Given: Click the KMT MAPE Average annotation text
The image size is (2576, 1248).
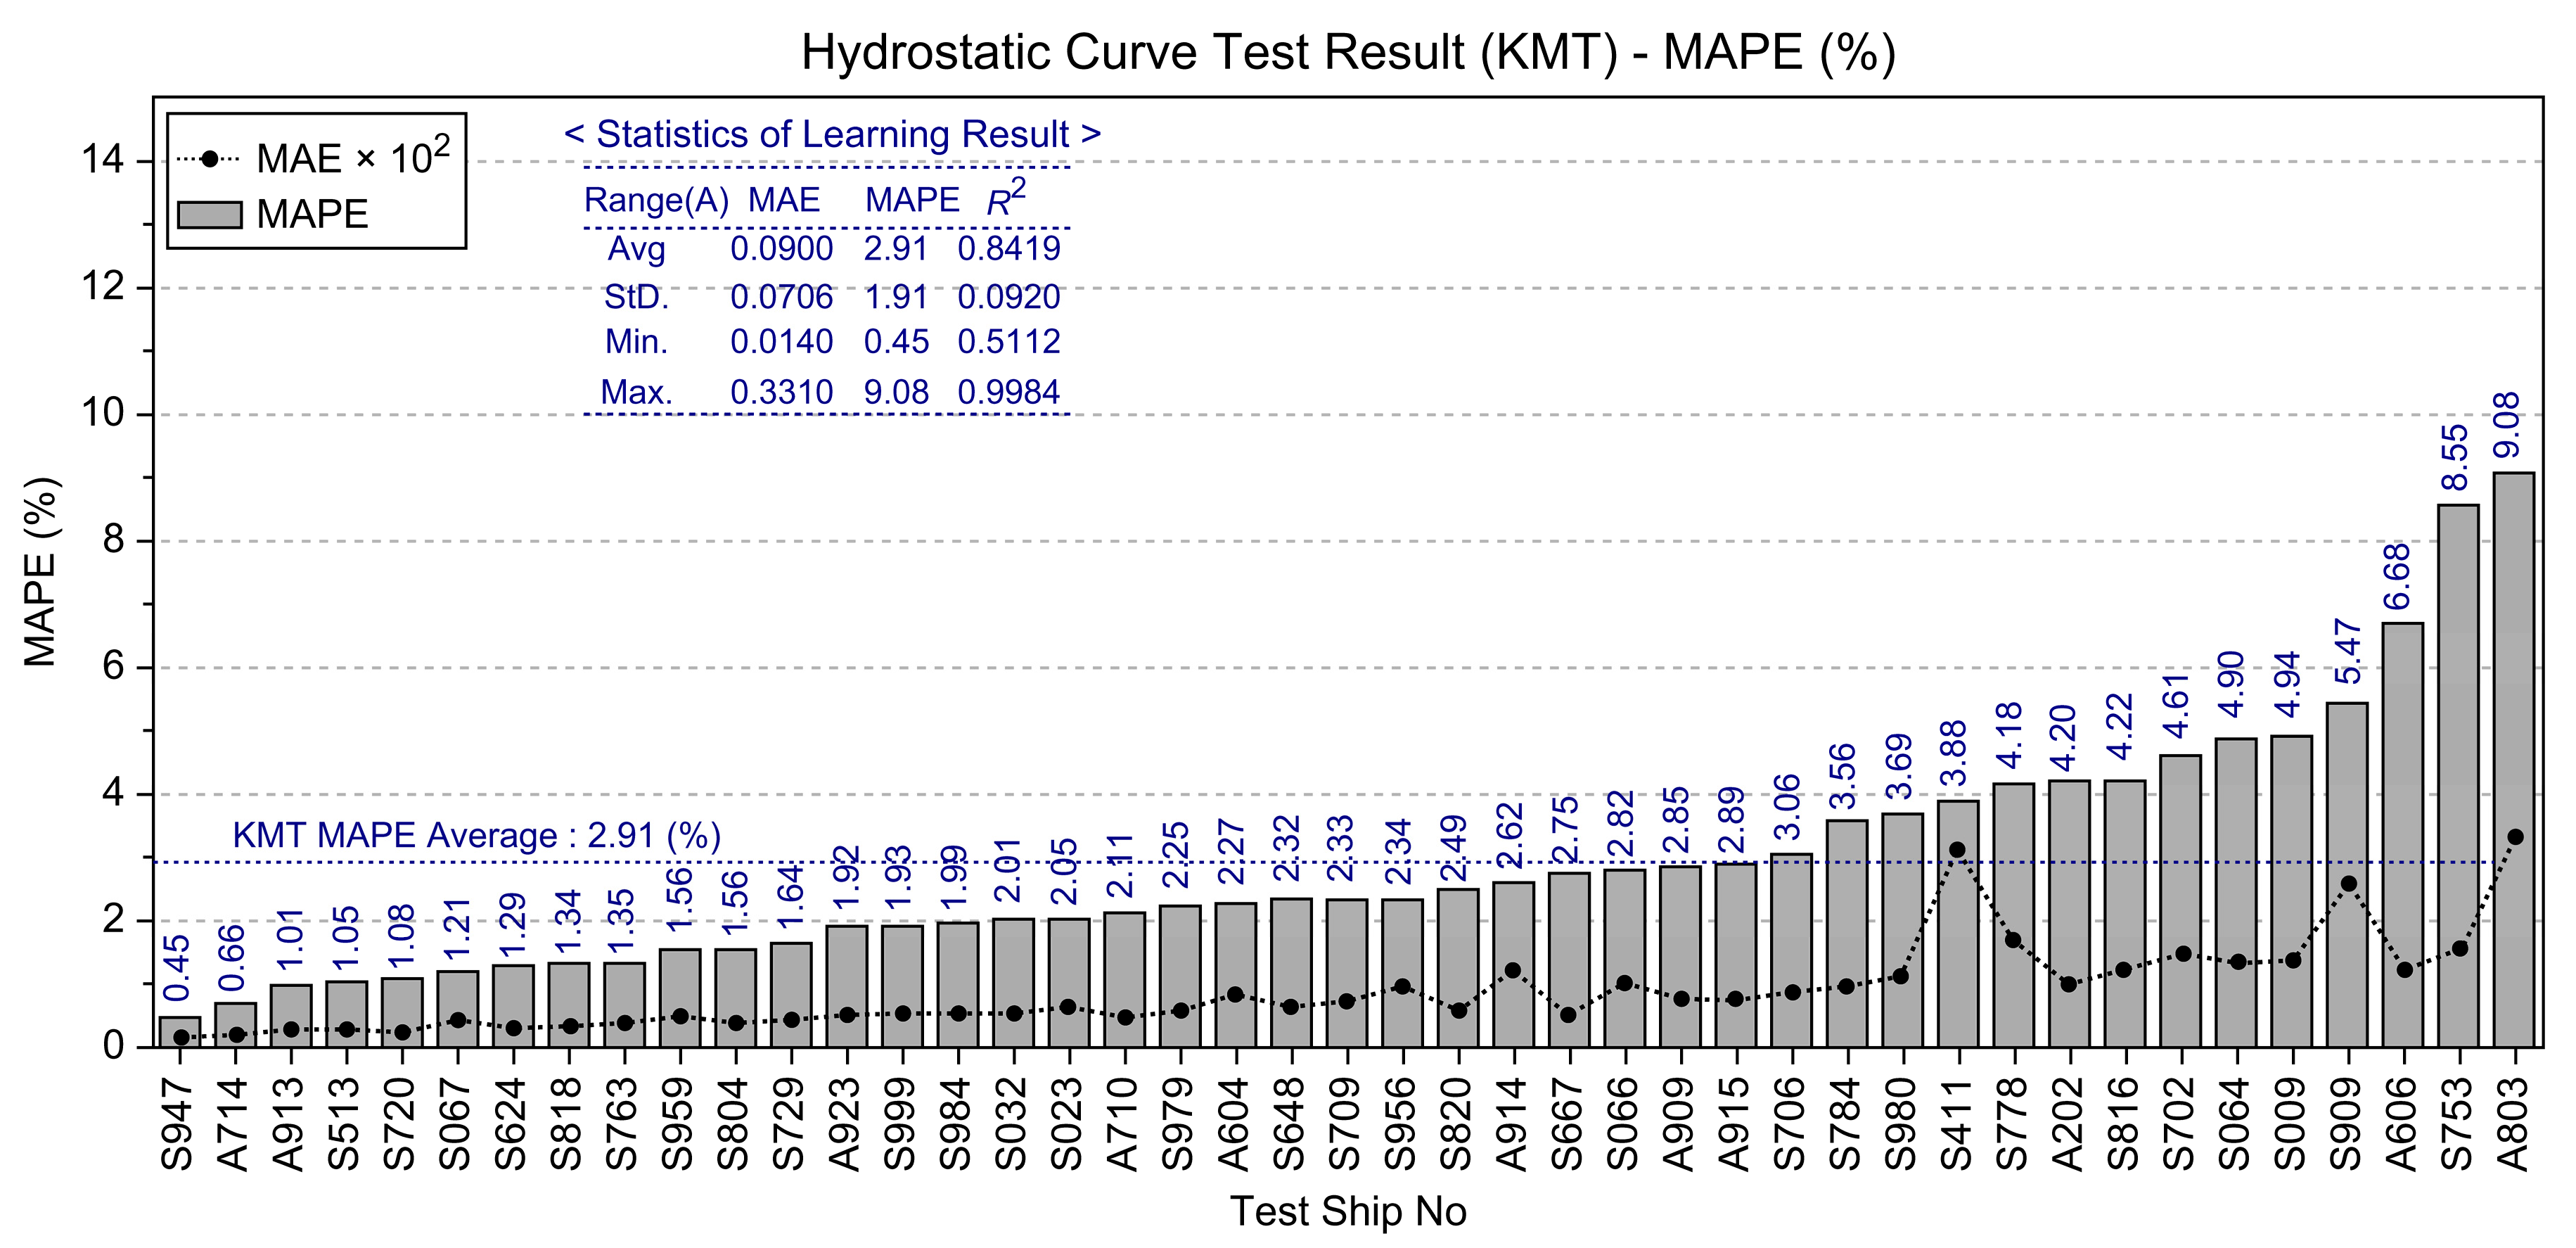Looking at the screenshot, I should click(477, 835).
